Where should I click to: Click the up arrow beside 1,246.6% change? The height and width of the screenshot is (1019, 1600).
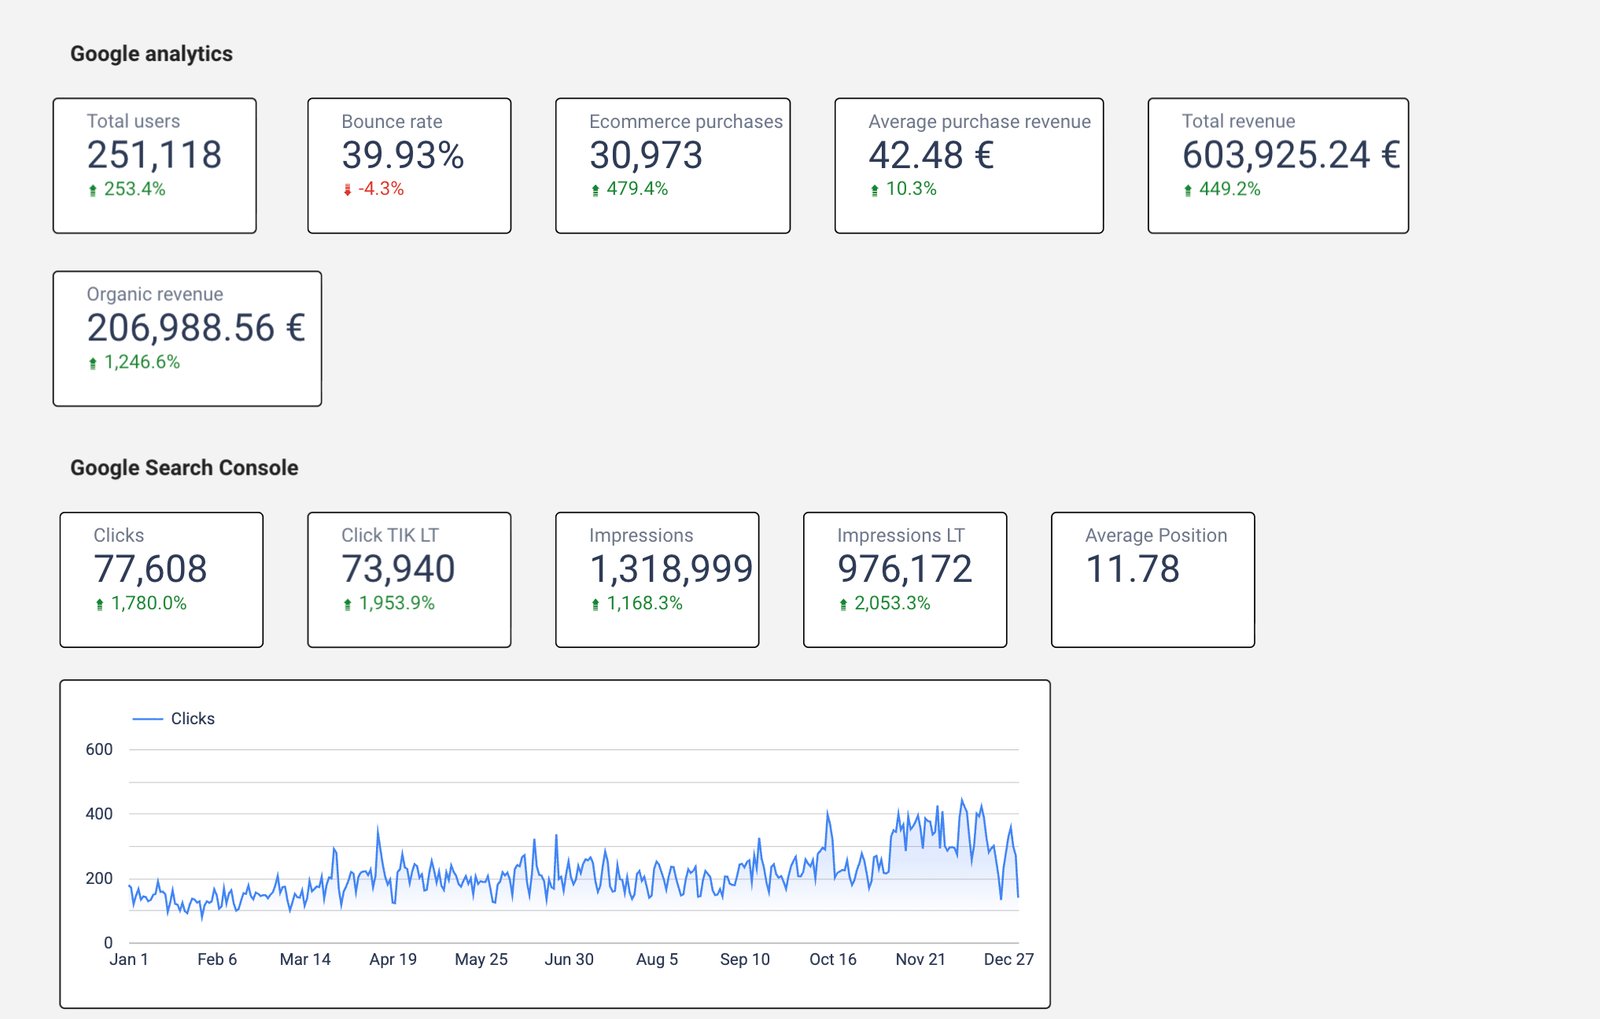[x=93, y=363]
